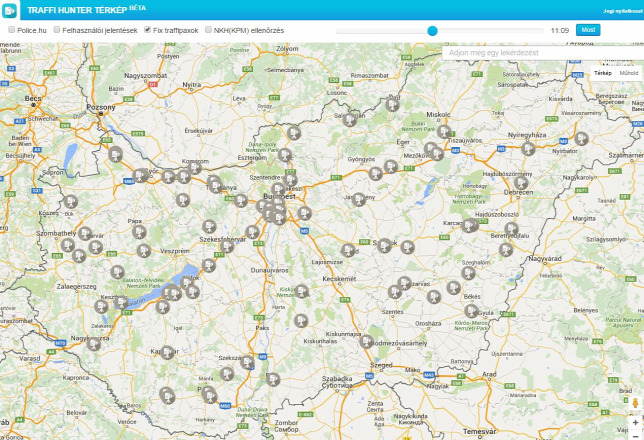The height and width of the screenshot is (440, 644).
Task: Click the Most button
Action: (588, 30)
